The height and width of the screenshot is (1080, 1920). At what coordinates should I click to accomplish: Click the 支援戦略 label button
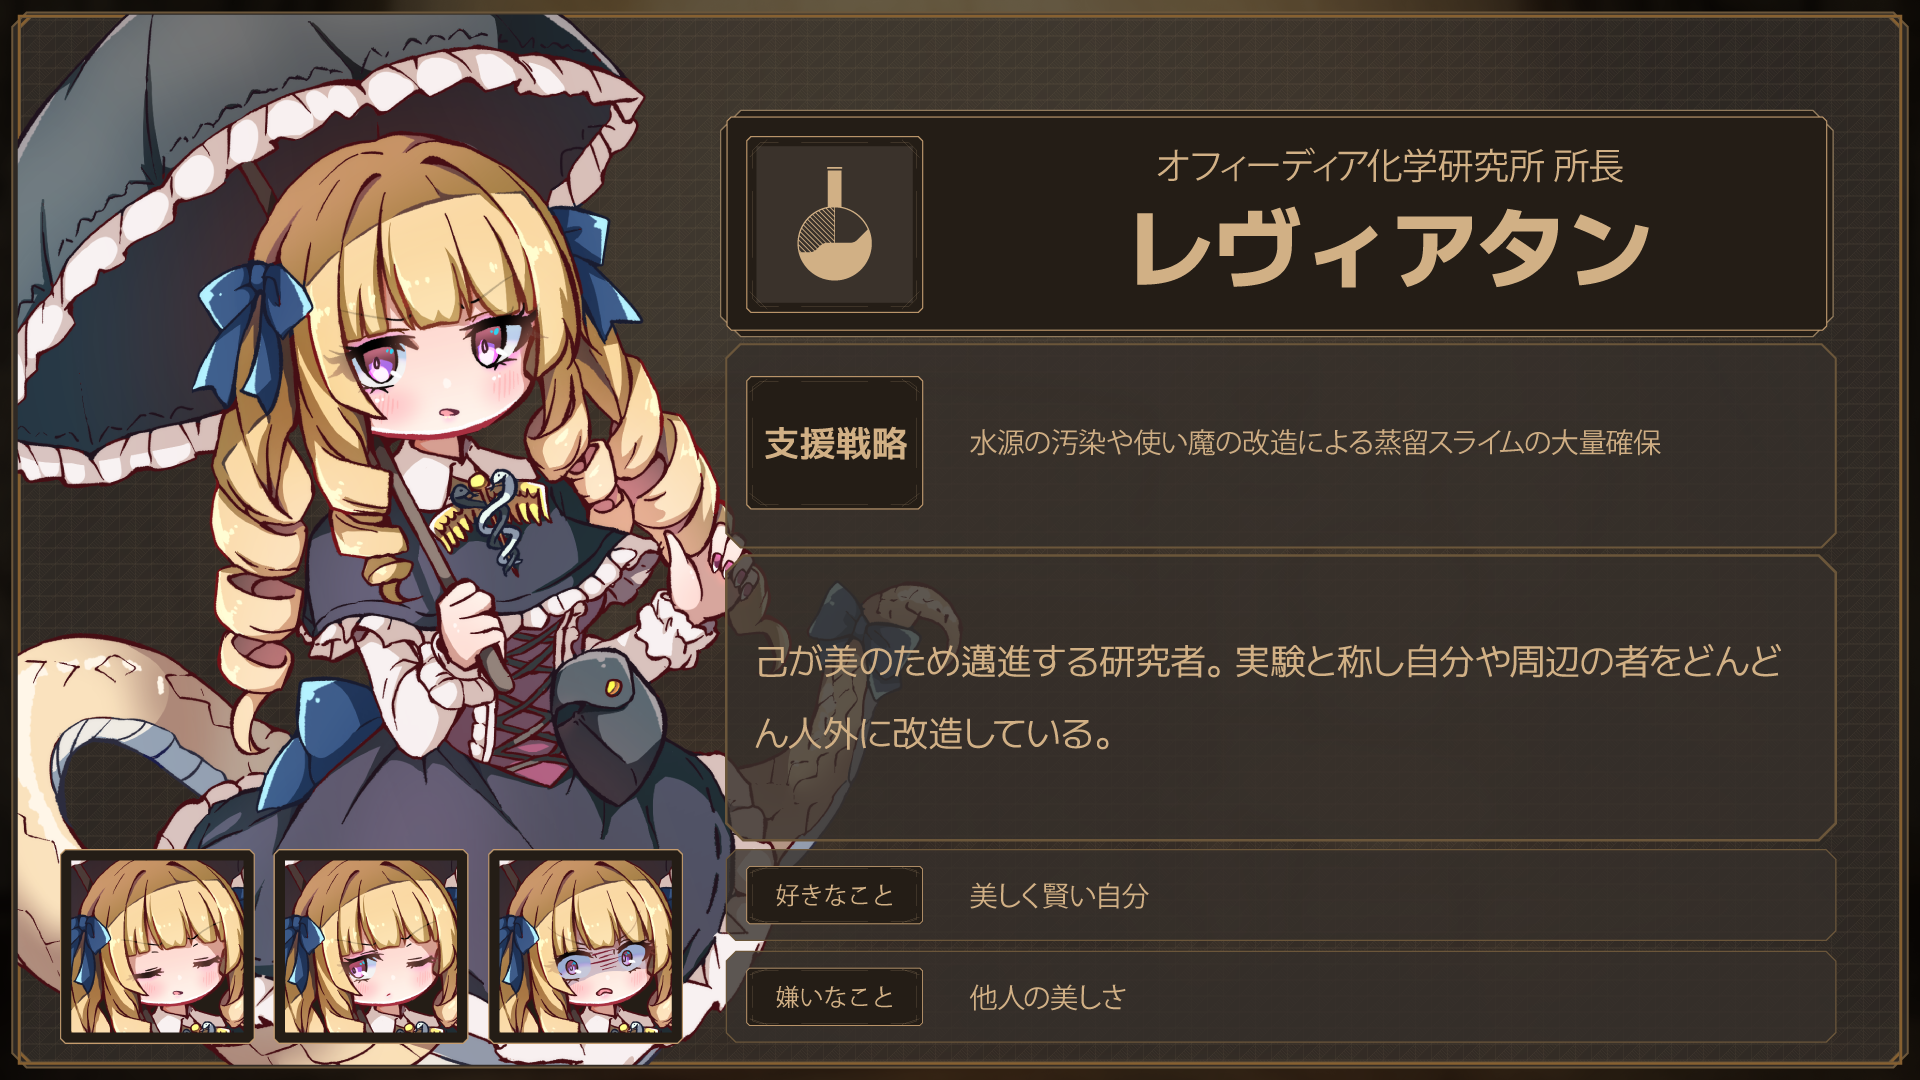834,443
